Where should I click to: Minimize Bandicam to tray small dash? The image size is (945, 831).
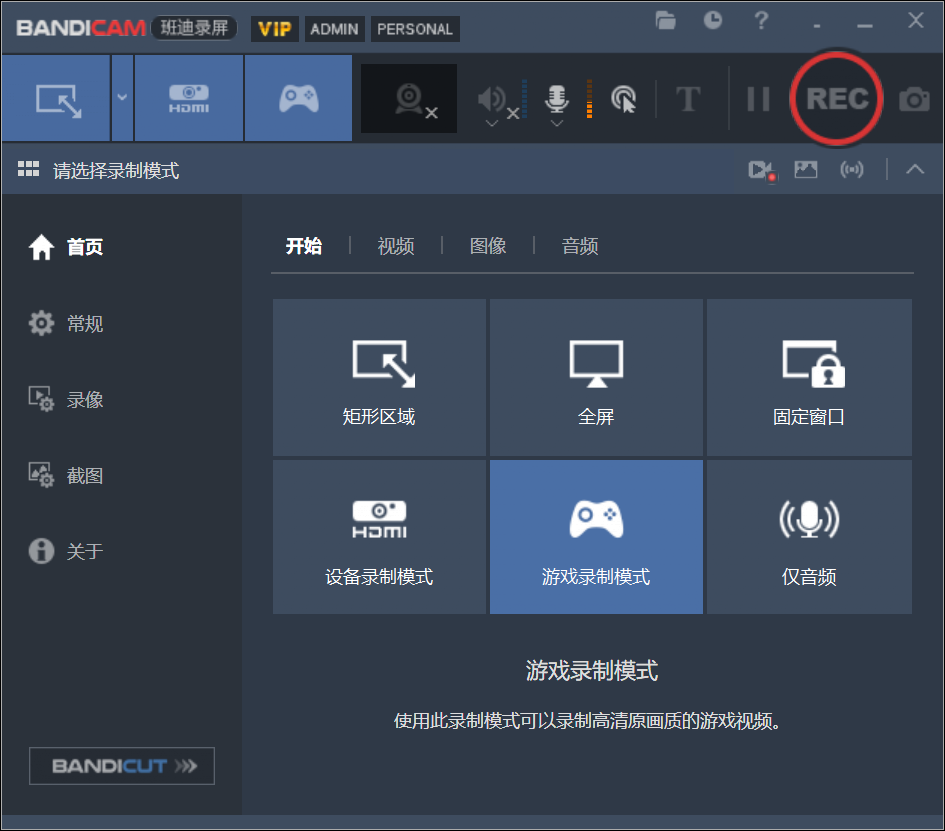[817, 25]
